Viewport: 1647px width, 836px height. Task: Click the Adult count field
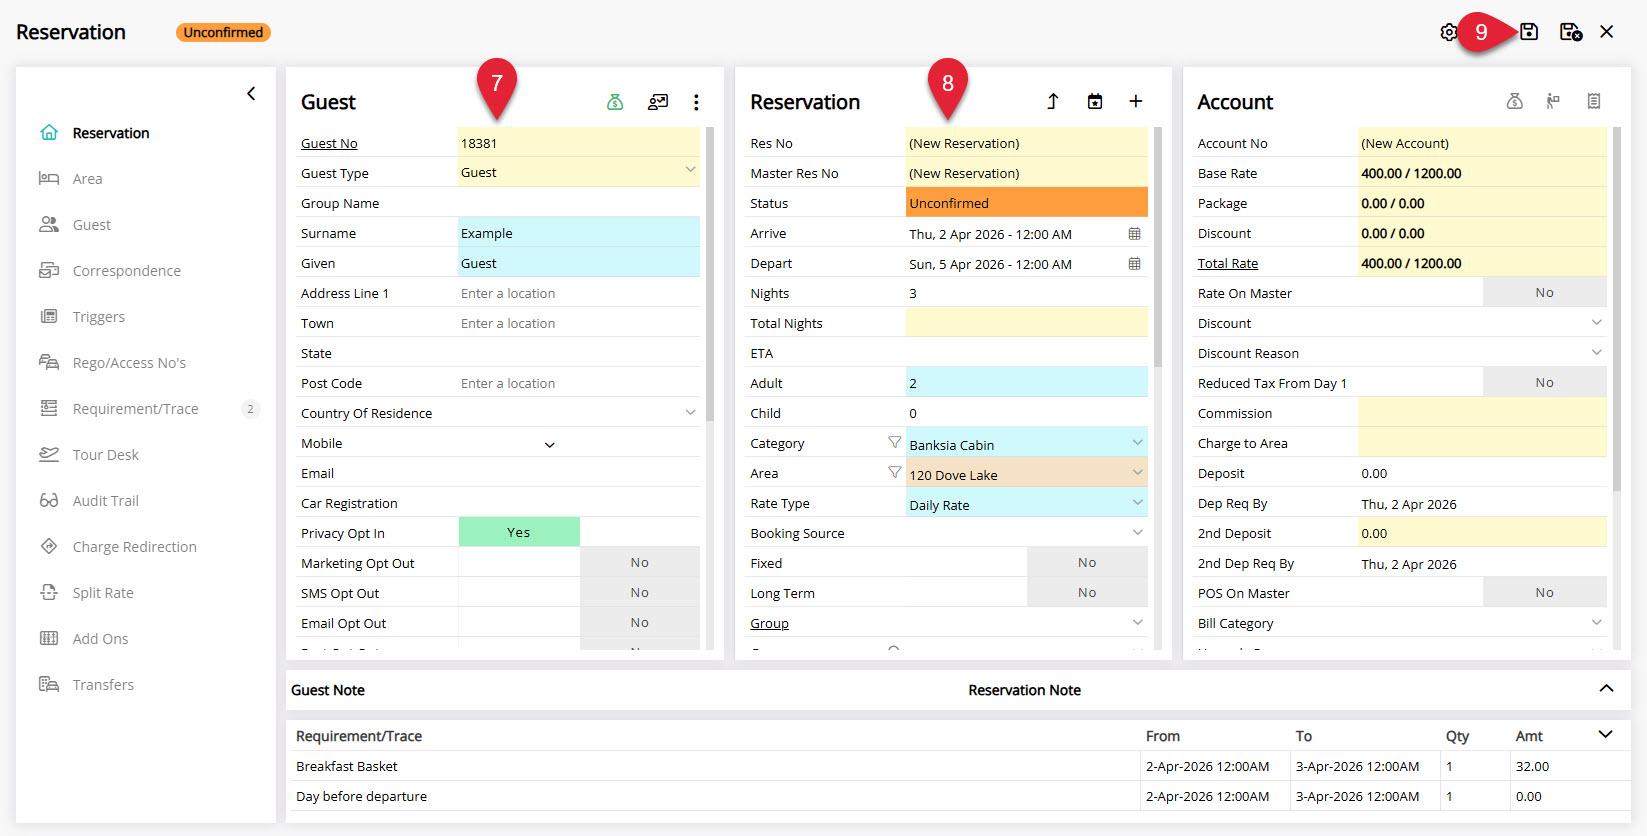[x=1027, y=383]
